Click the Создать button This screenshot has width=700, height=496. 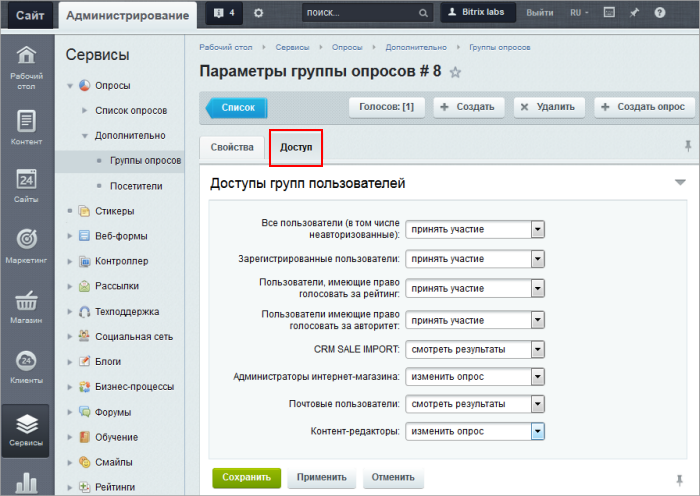click(469, 107)
